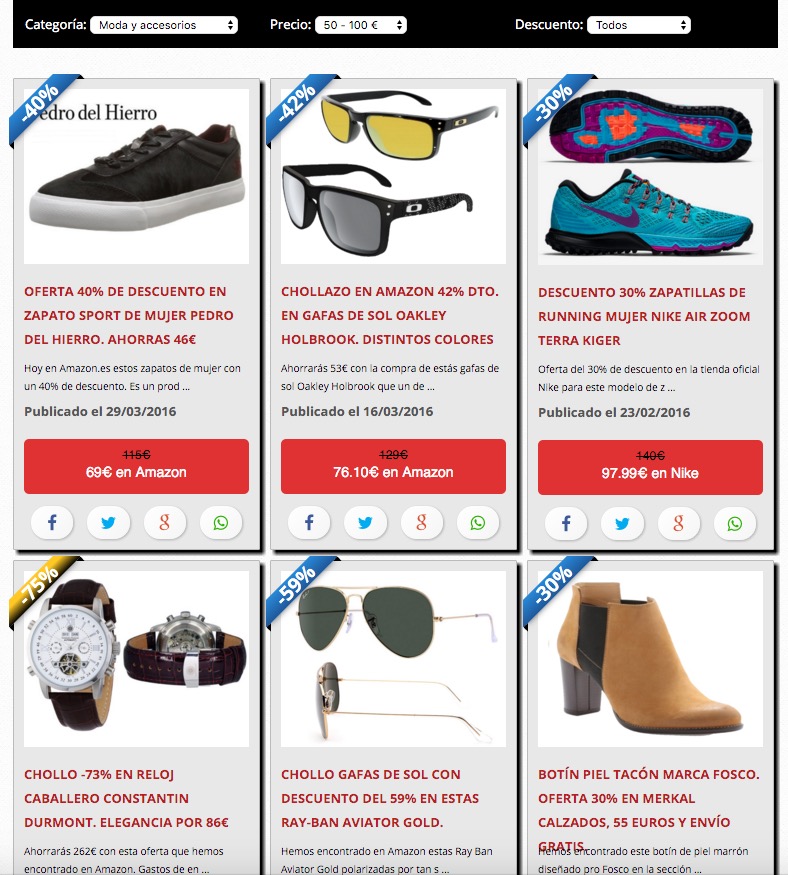This screenshot has width=788, height=875.
Task: Send Pedro del Hierro offer via WhatsApp
Action: pyautogui.click(x=221, y=523)
